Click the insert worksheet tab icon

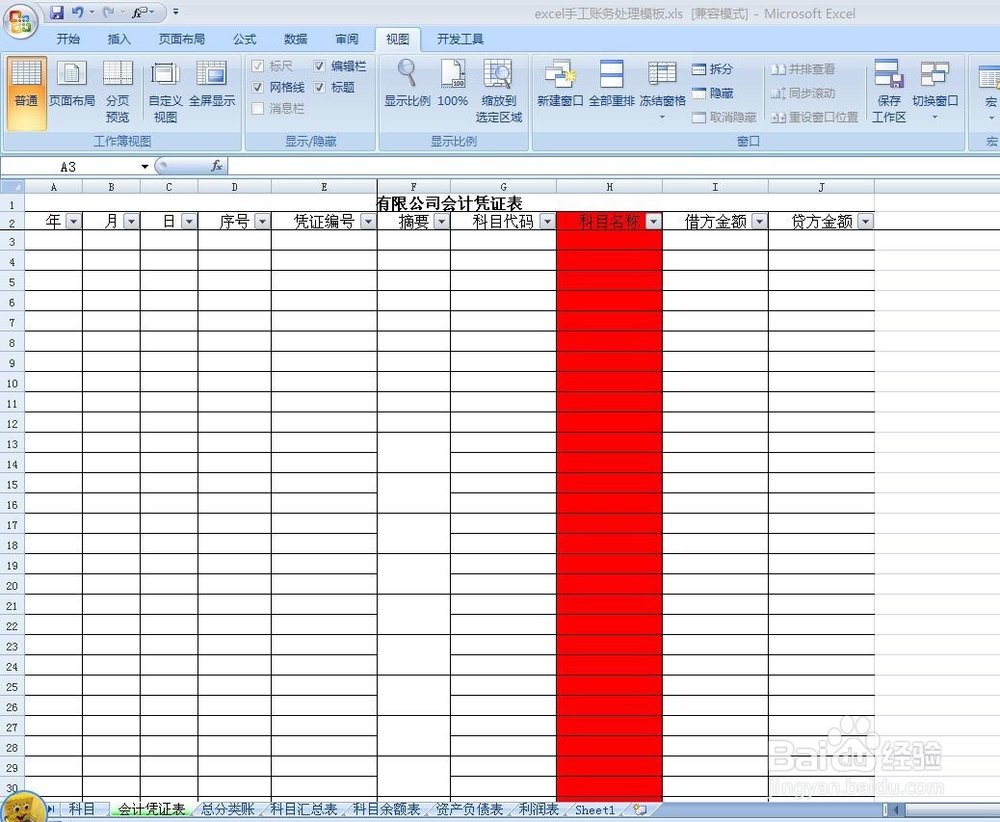coord(640,810)
